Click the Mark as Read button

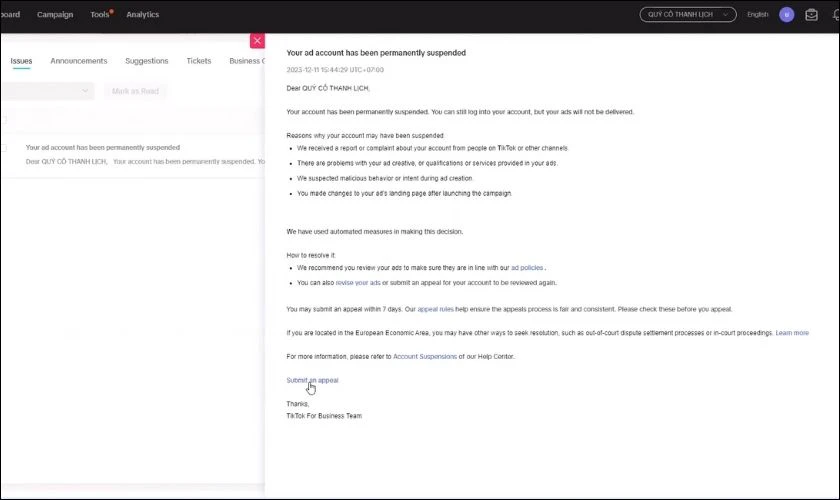point(135,91)
